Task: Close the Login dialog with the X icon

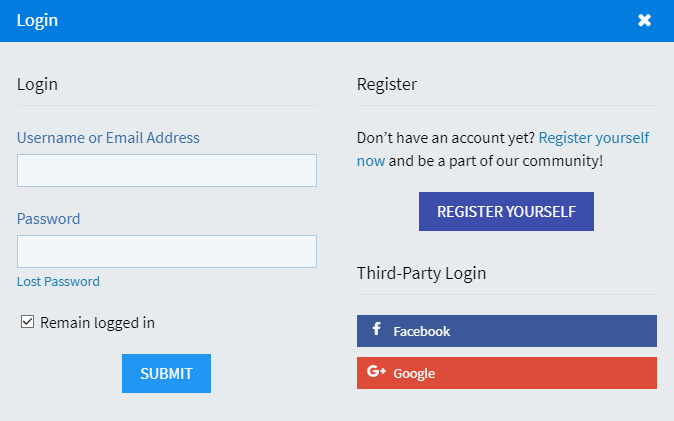Action: point(644,20)
